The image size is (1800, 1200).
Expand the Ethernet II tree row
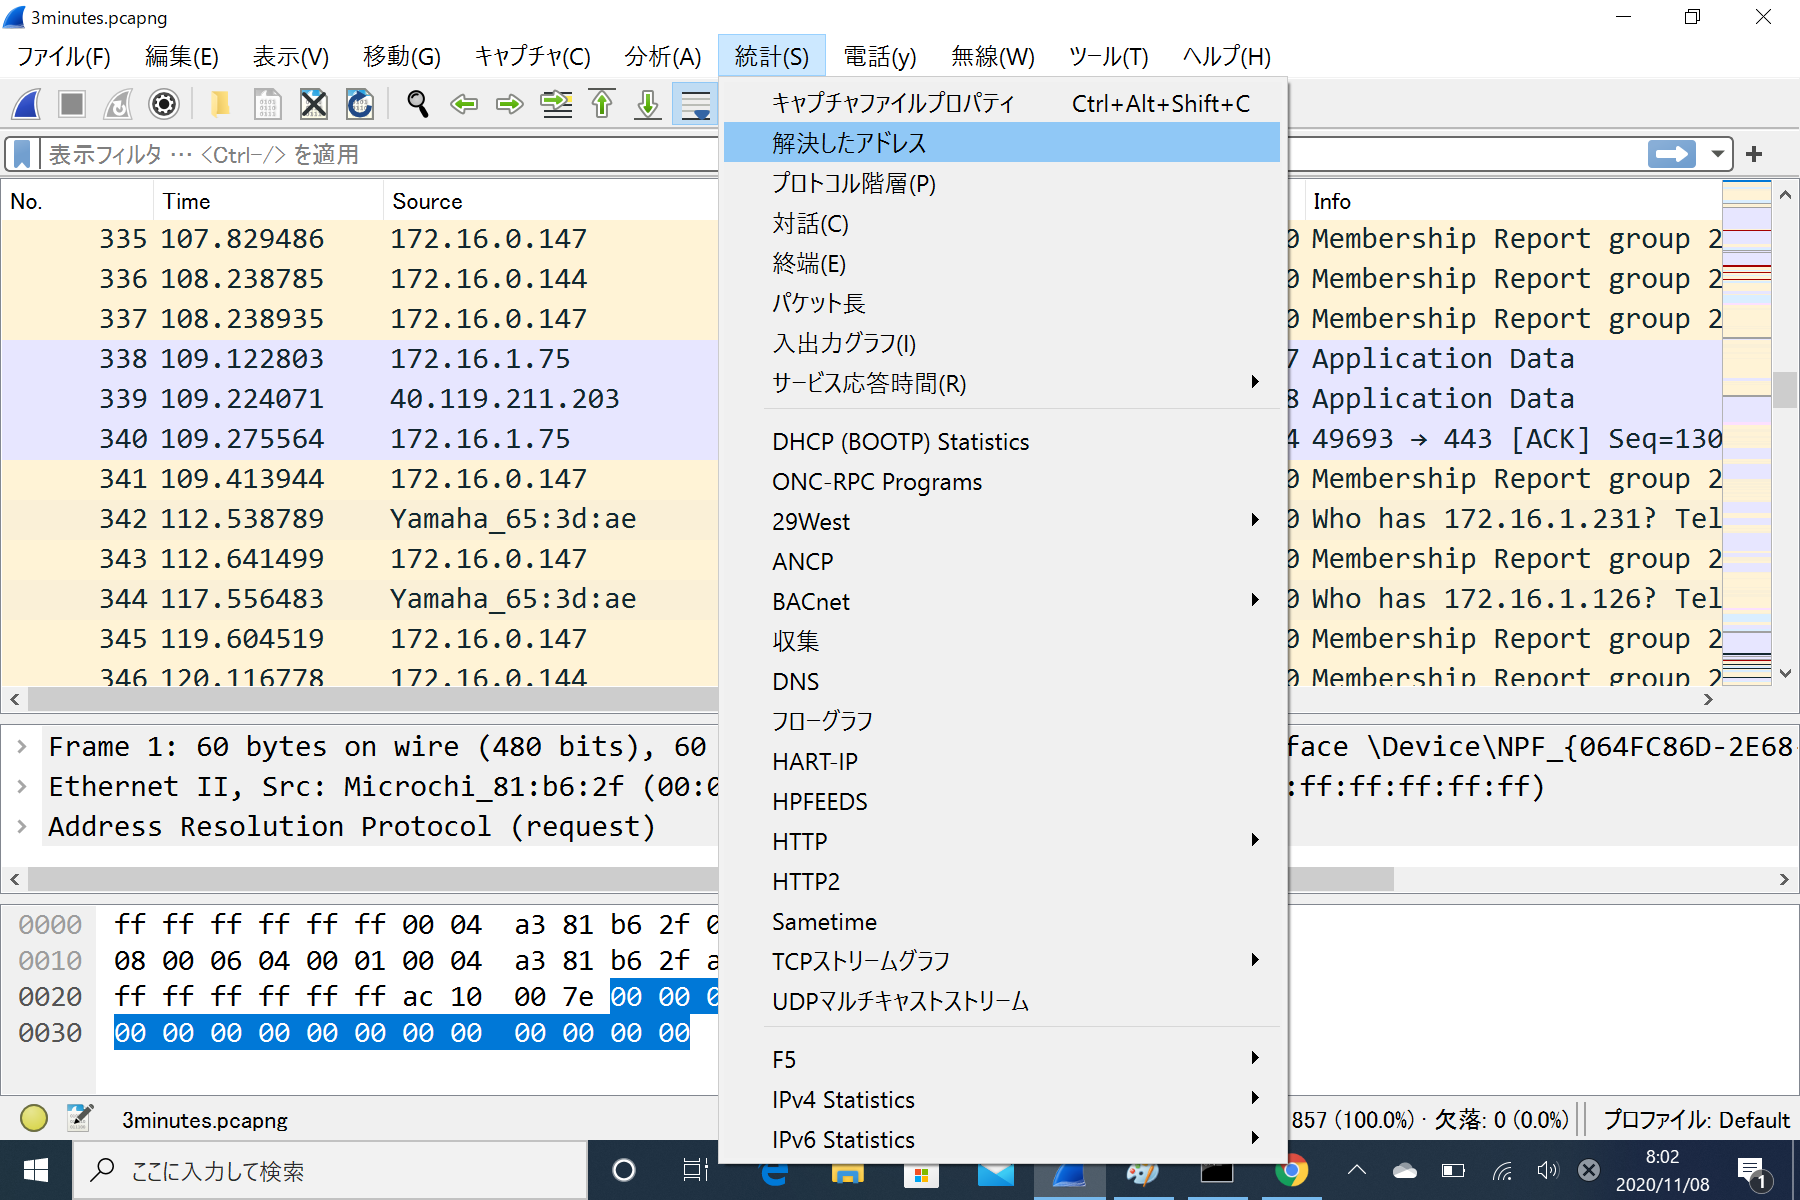21,787
